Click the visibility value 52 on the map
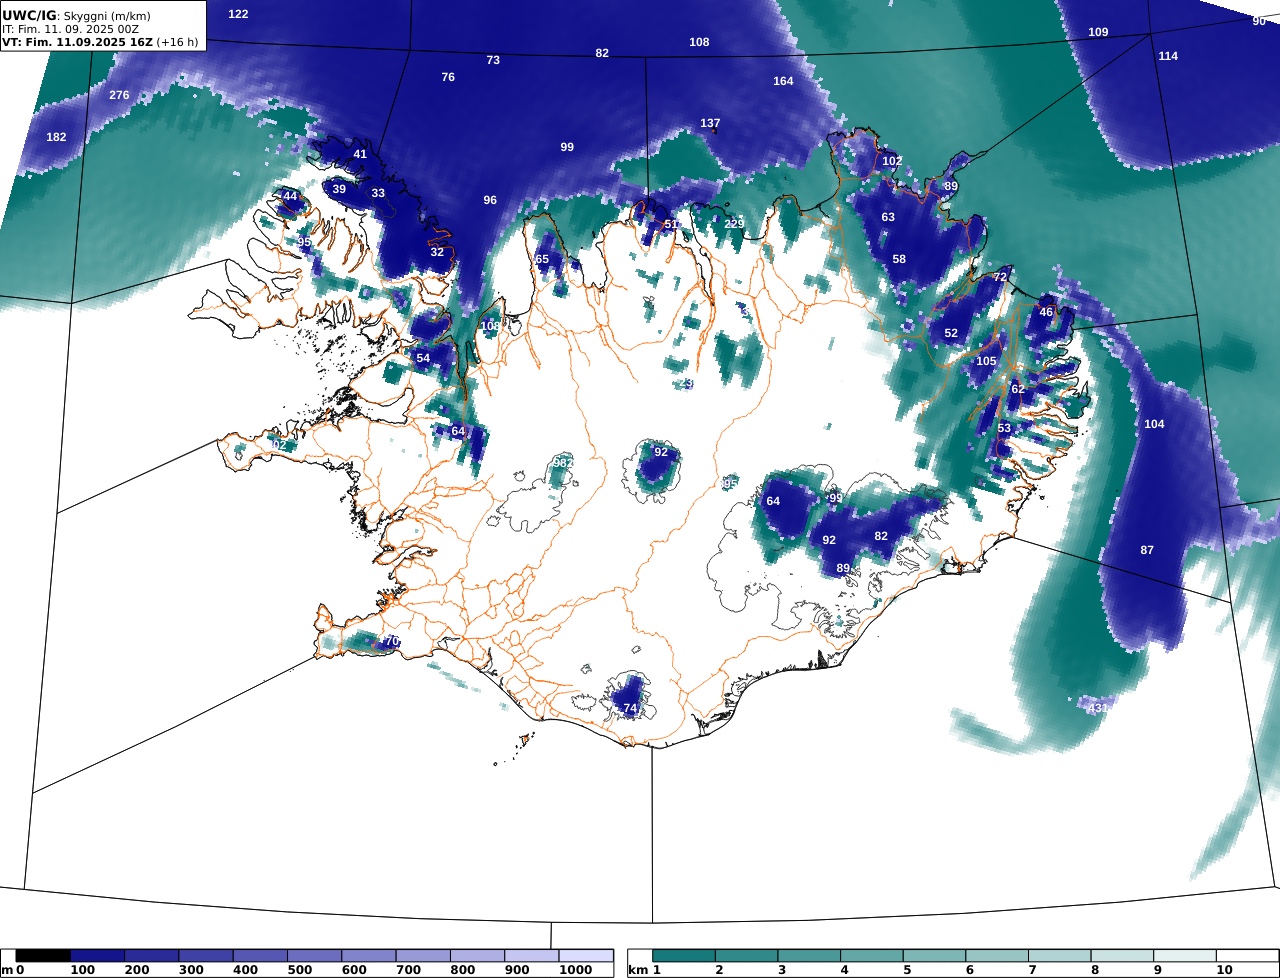Image resolution: width=1280 pixels, height=978 pixels. 951,333
